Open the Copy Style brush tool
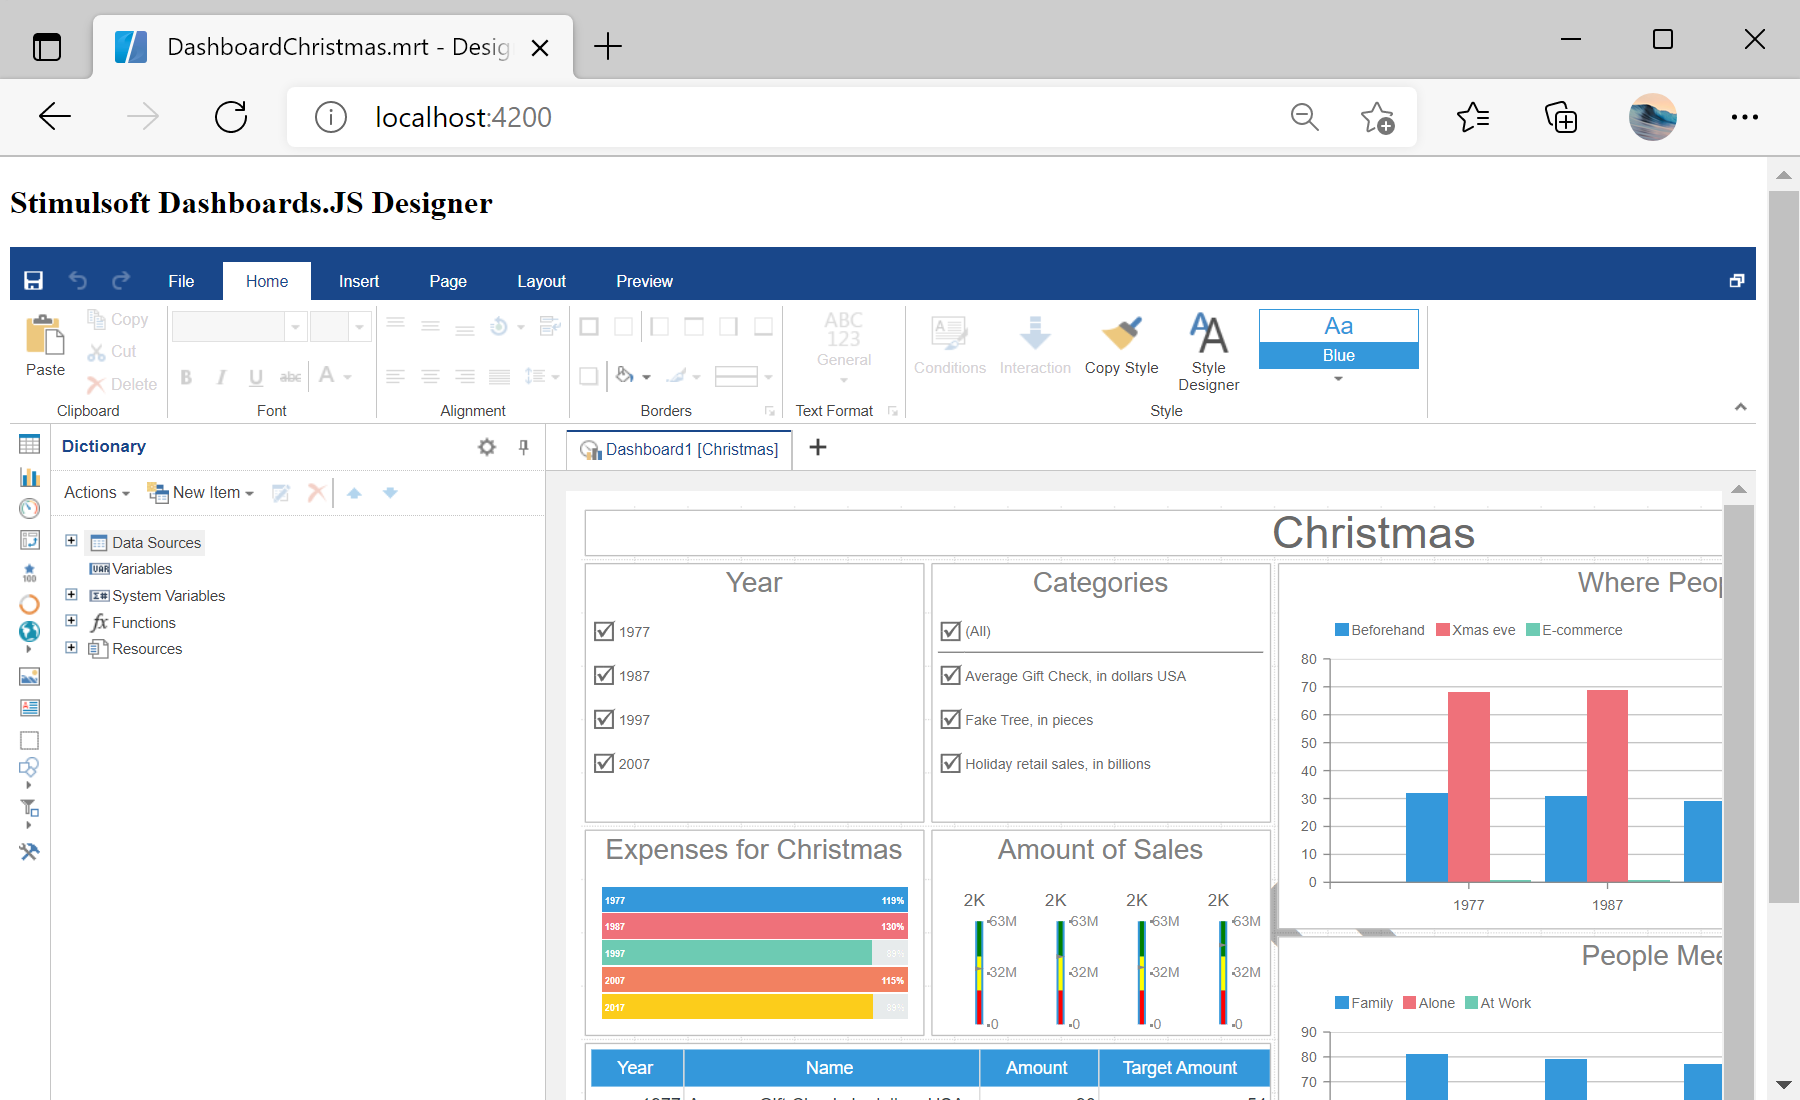Image resolution: width=1800 pixels, height=1100 pixels. click(x=1121, y=345)
